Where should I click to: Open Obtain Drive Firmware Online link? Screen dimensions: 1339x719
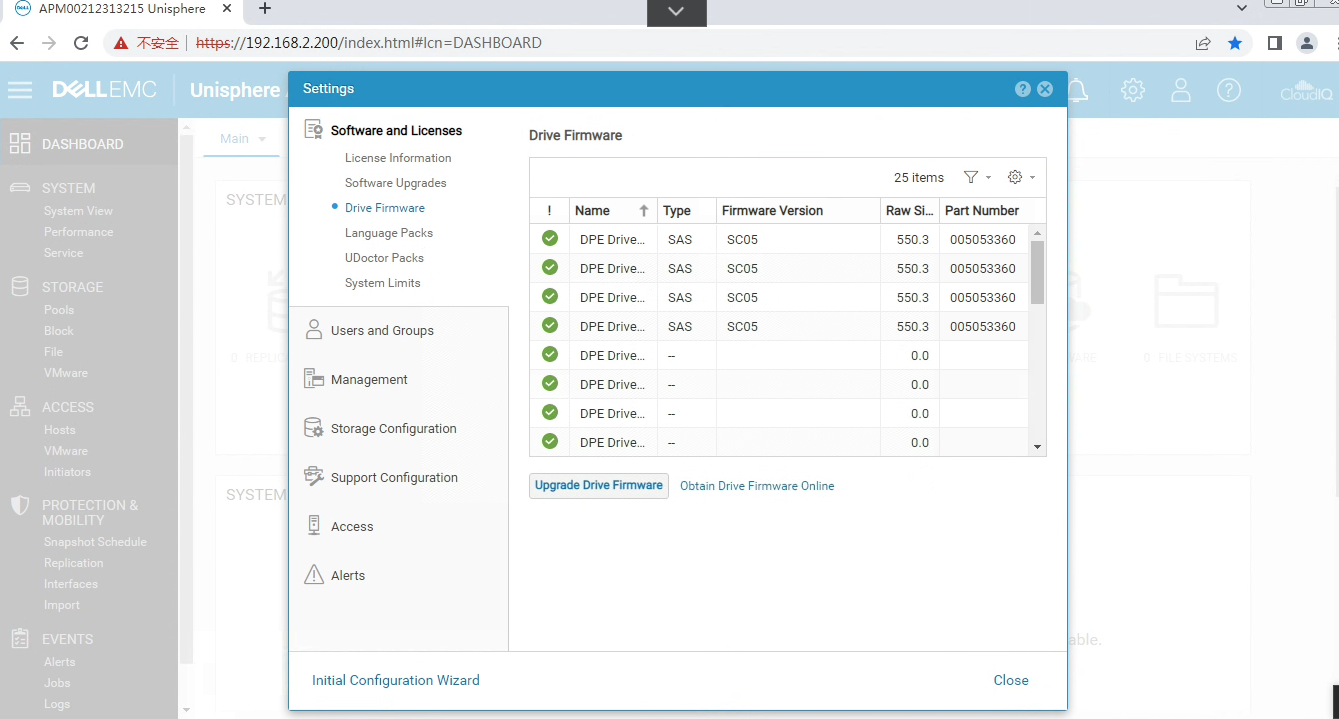coord(757,486)
